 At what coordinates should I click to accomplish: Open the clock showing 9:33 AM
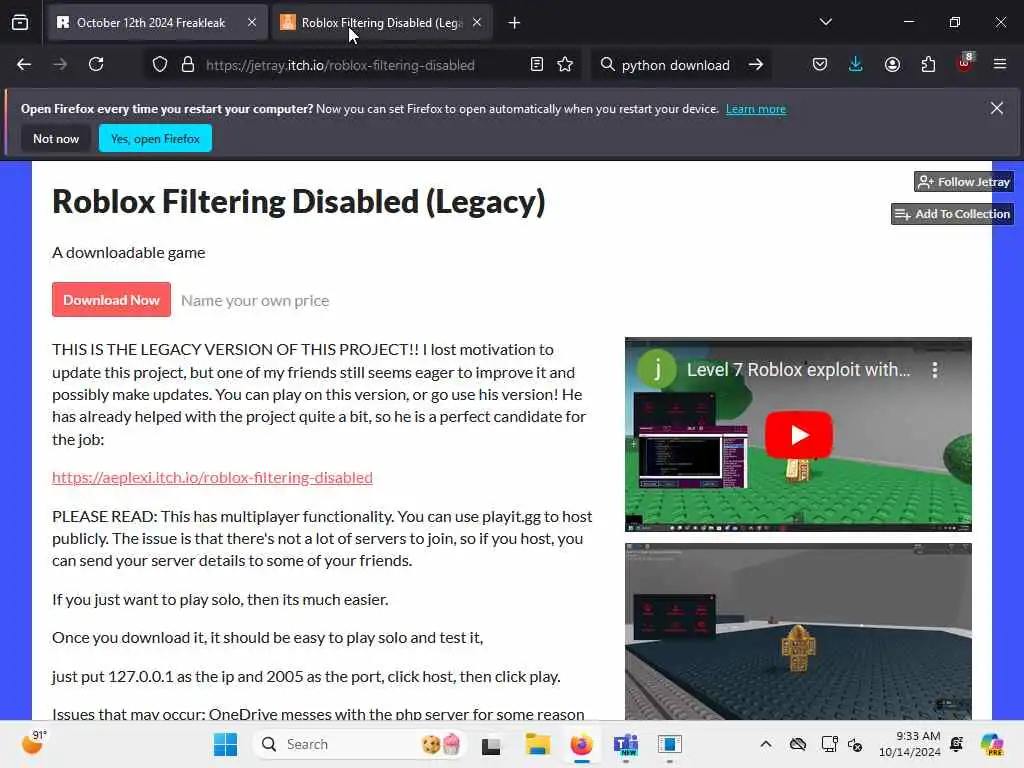910,744
